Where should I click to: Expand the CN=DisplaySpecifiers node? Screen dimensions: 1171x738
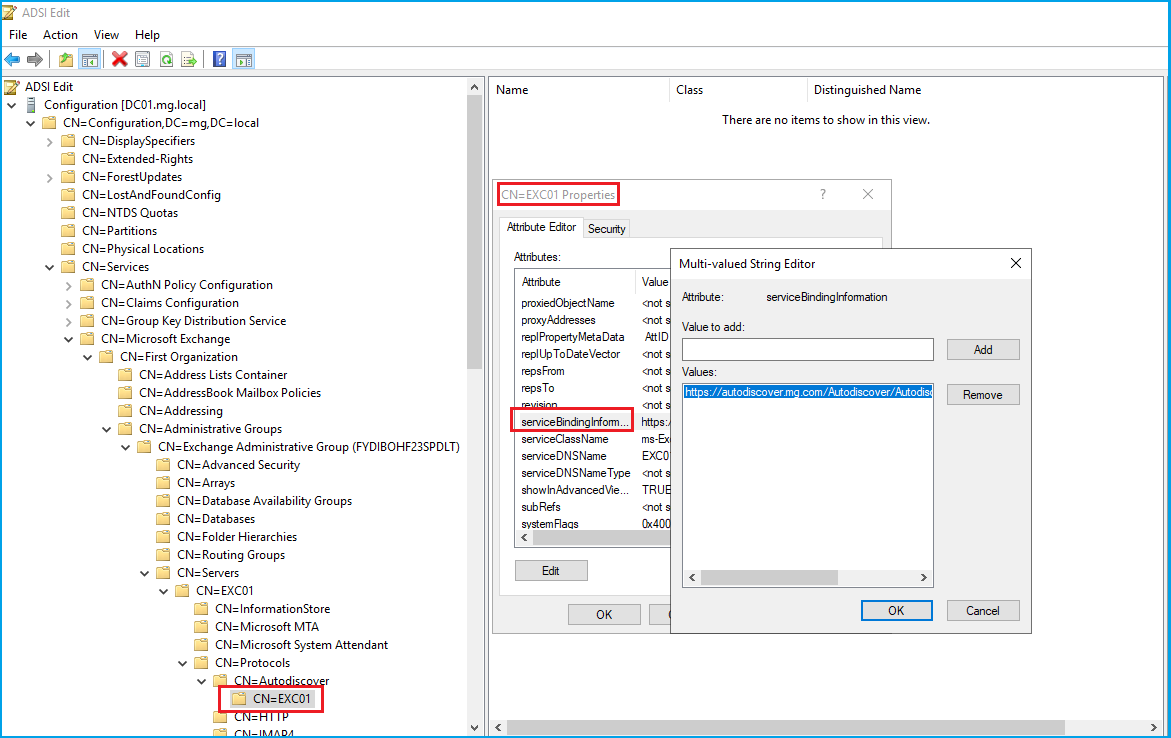(50, 141)
